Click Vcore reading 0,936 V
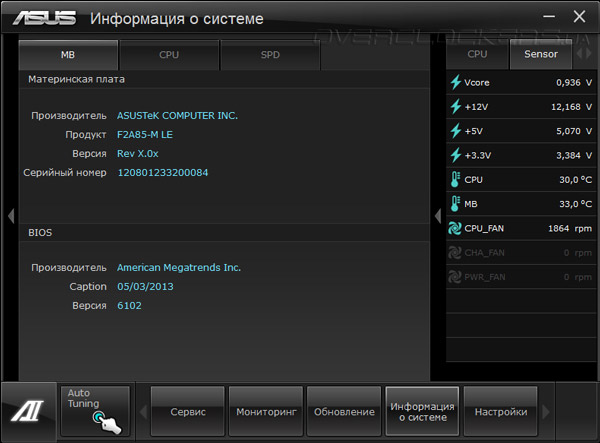This screenshot has width=600, height=443. click(574, 83)
